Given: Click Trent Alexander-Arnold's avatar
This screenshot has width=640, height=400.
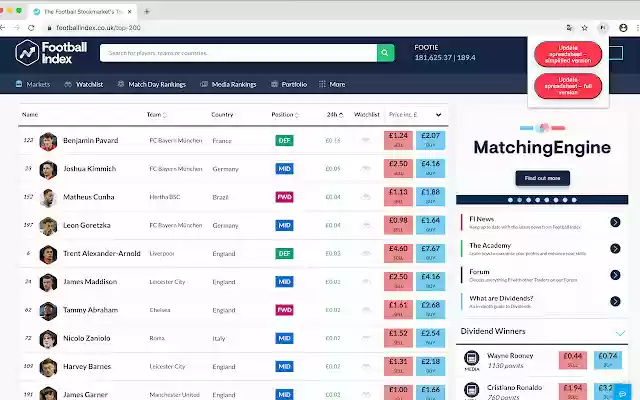Looking at the screenshot, I should (48, 254).
